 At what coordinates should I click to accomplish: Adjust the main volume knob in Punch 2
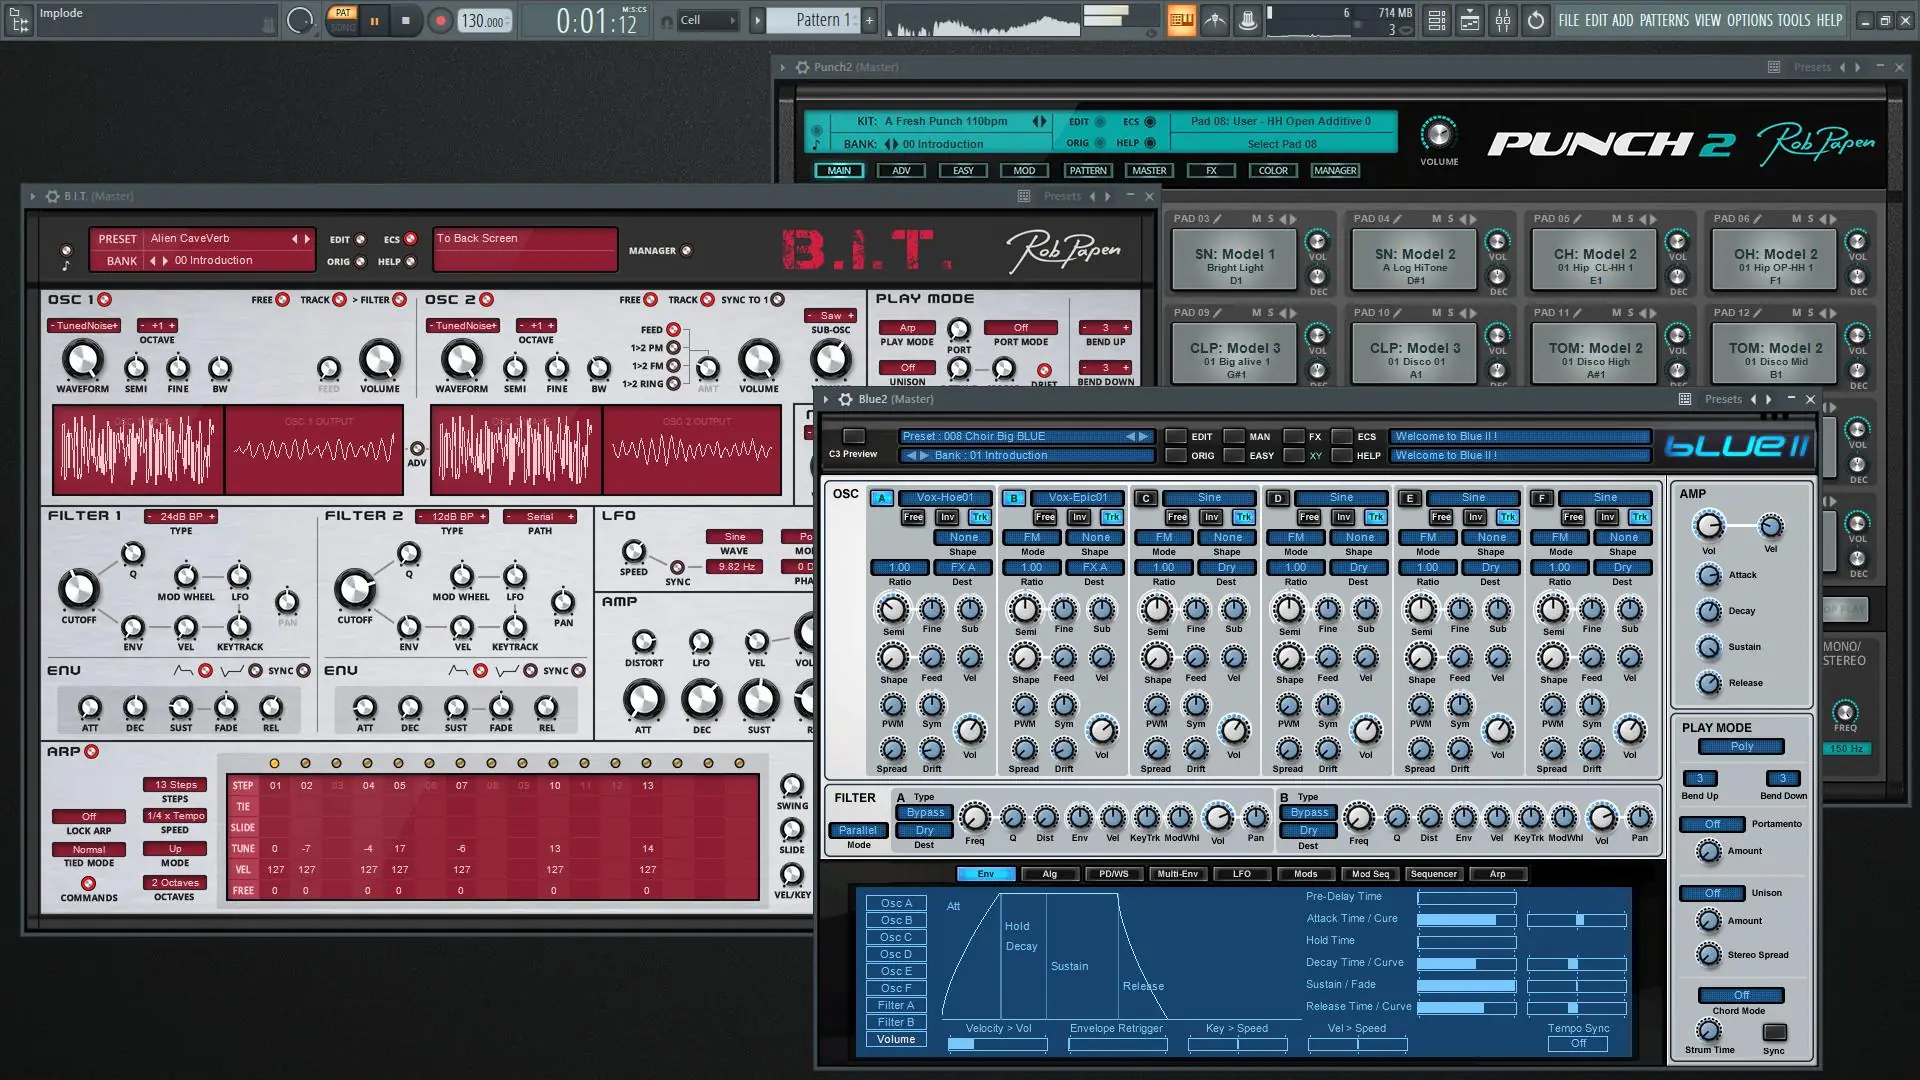(x=1439, y=133)
